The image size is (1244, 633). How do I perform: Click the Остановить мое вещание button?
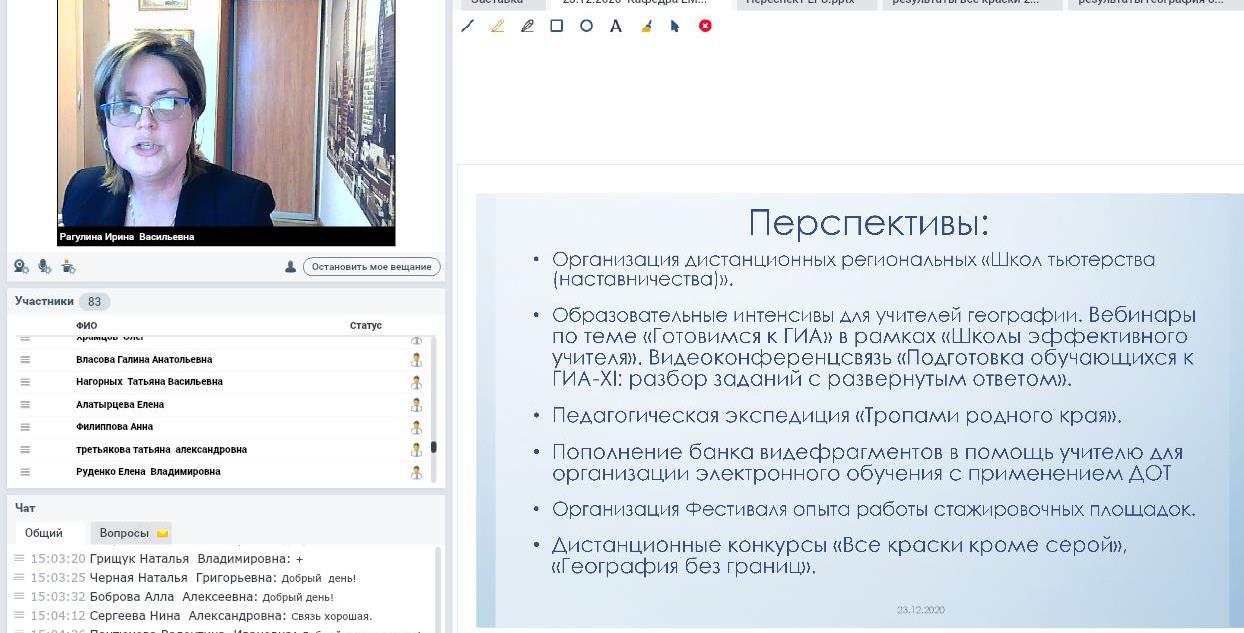(372, 267)
